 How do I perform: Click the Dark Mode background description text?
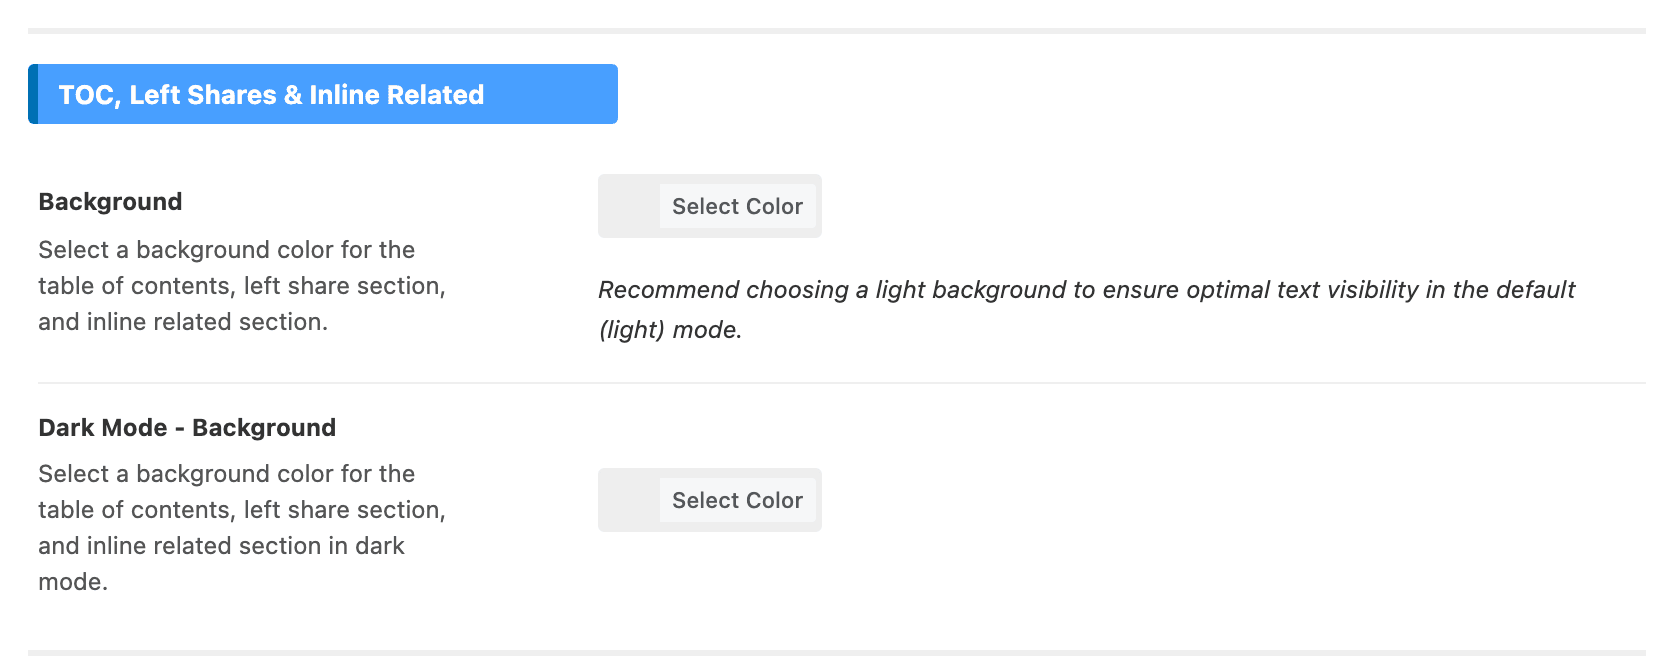(x=242, y=528)
